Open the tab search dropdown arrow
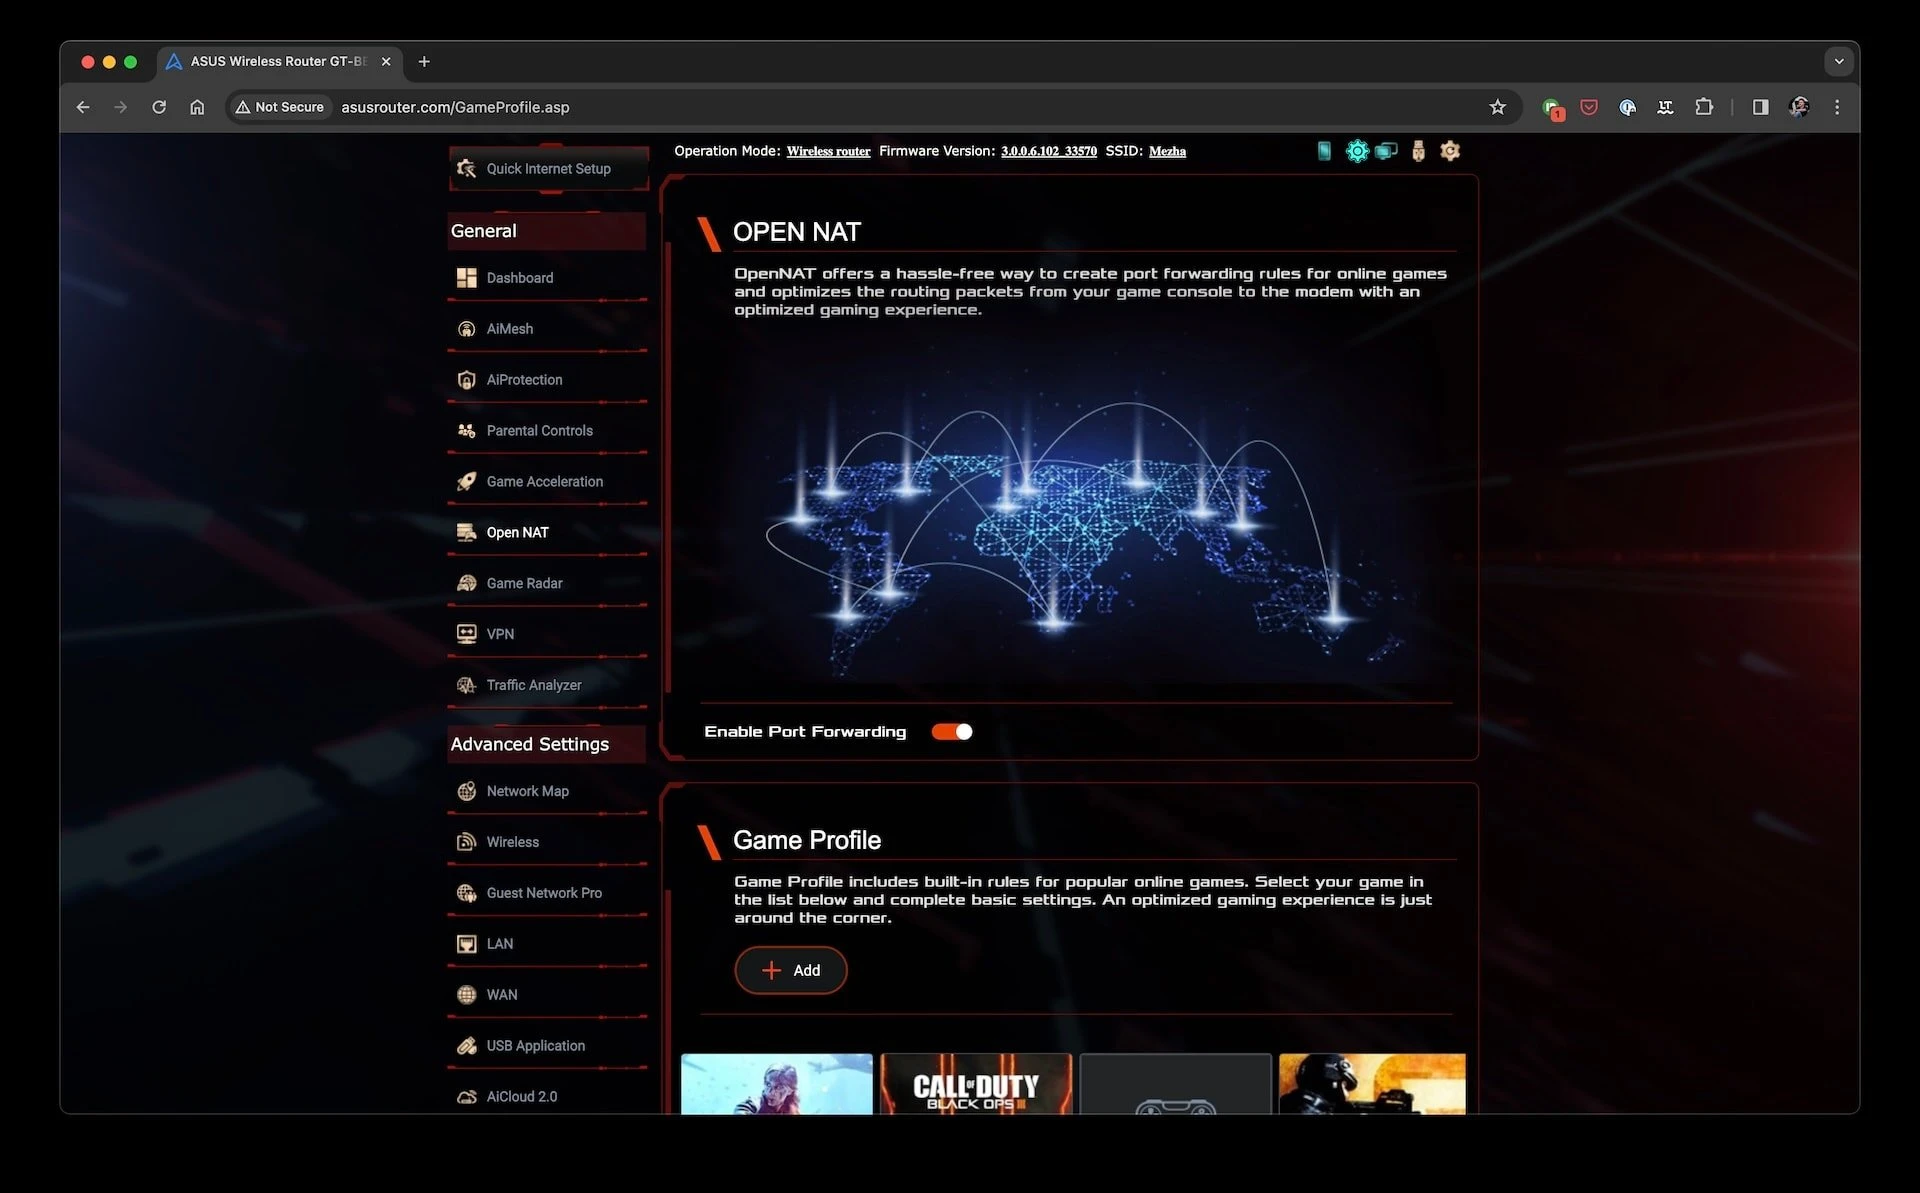 click(1838, 61)
